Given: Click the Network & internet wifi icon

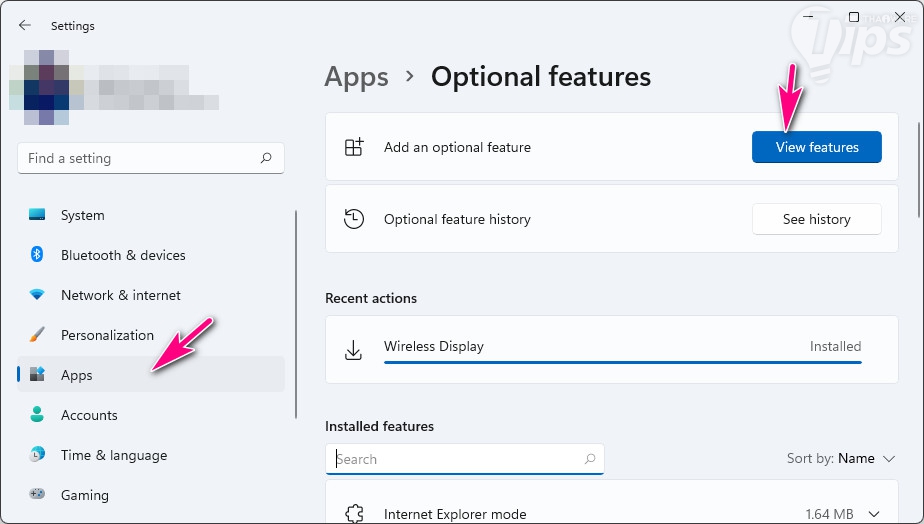Looking at the screenshot, I should coord(37,295).
